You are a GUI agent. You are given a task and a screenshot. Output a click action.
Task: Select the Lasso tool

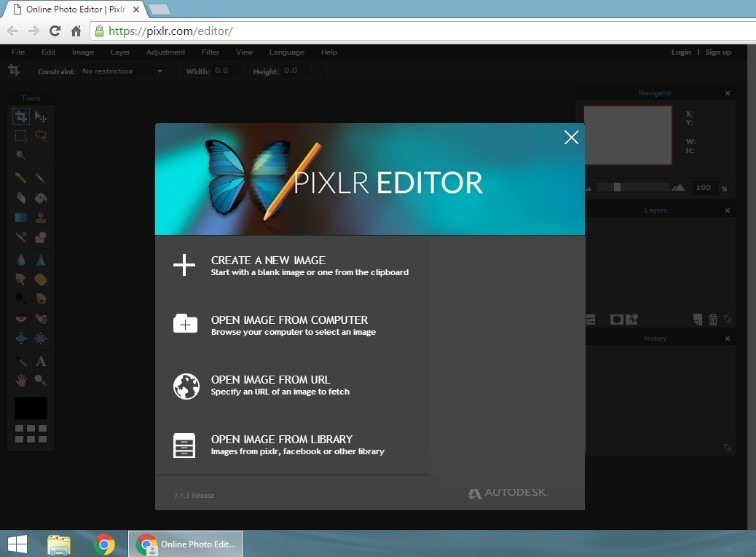(x=40, y=136)
